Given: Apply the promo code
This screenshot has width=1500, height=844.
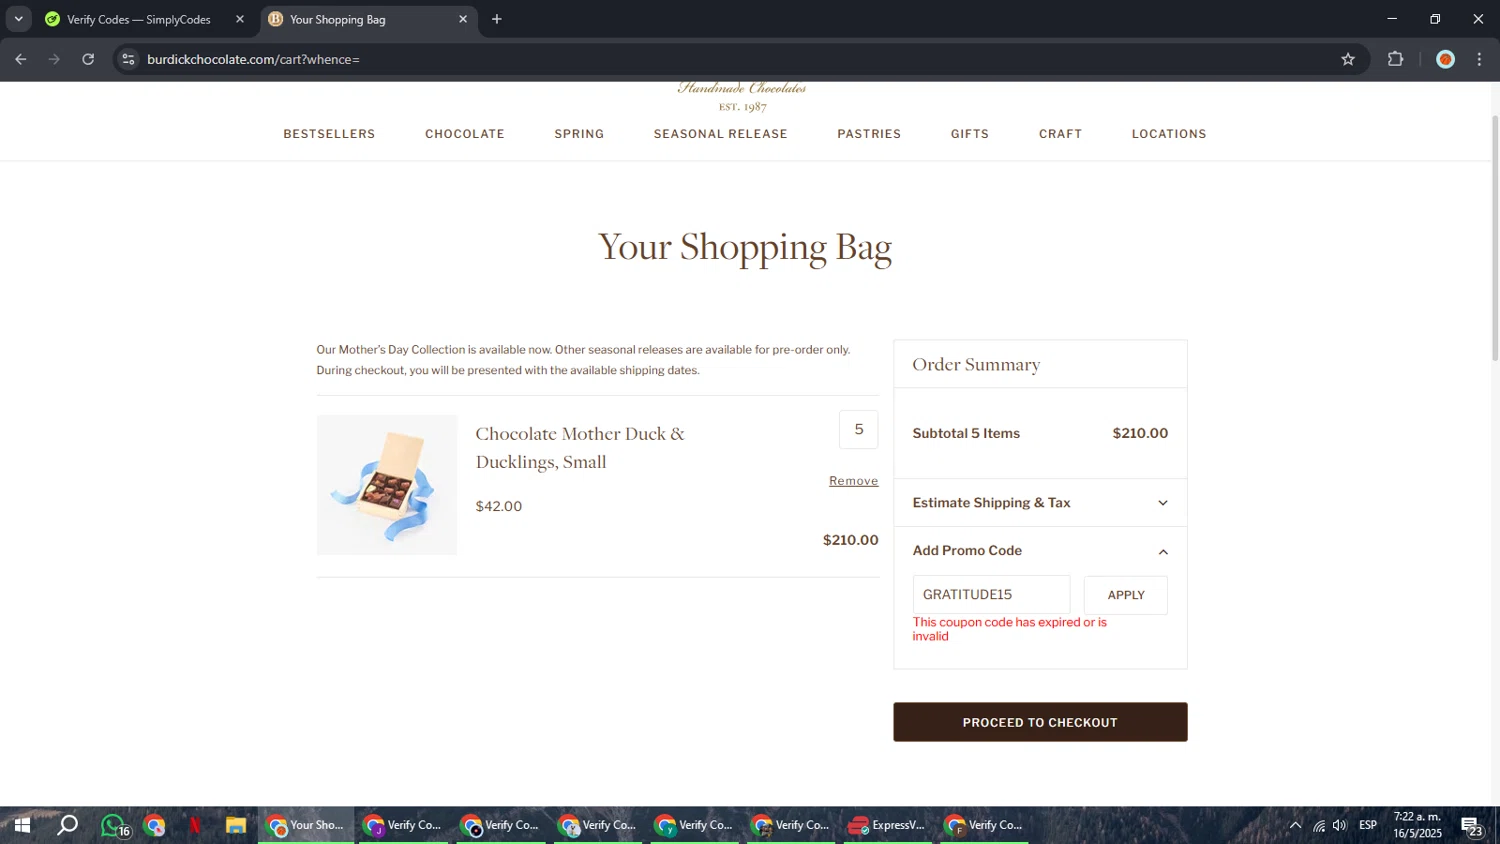Looking at the screenshot, I should (1126, 595).
